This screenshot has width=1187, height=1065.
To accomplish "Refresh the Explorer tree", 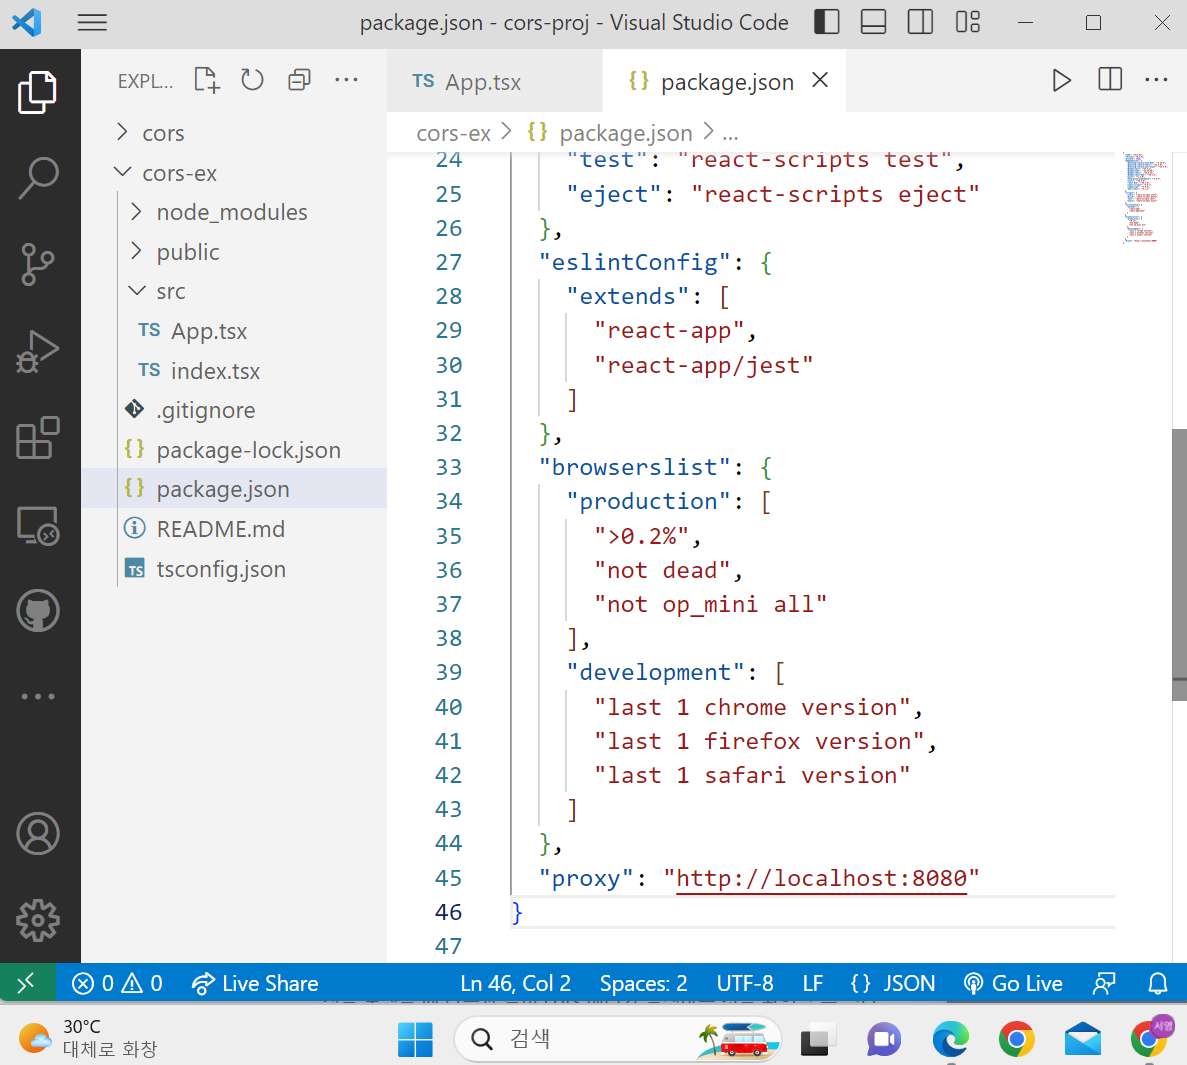I will tap(252, 80).
